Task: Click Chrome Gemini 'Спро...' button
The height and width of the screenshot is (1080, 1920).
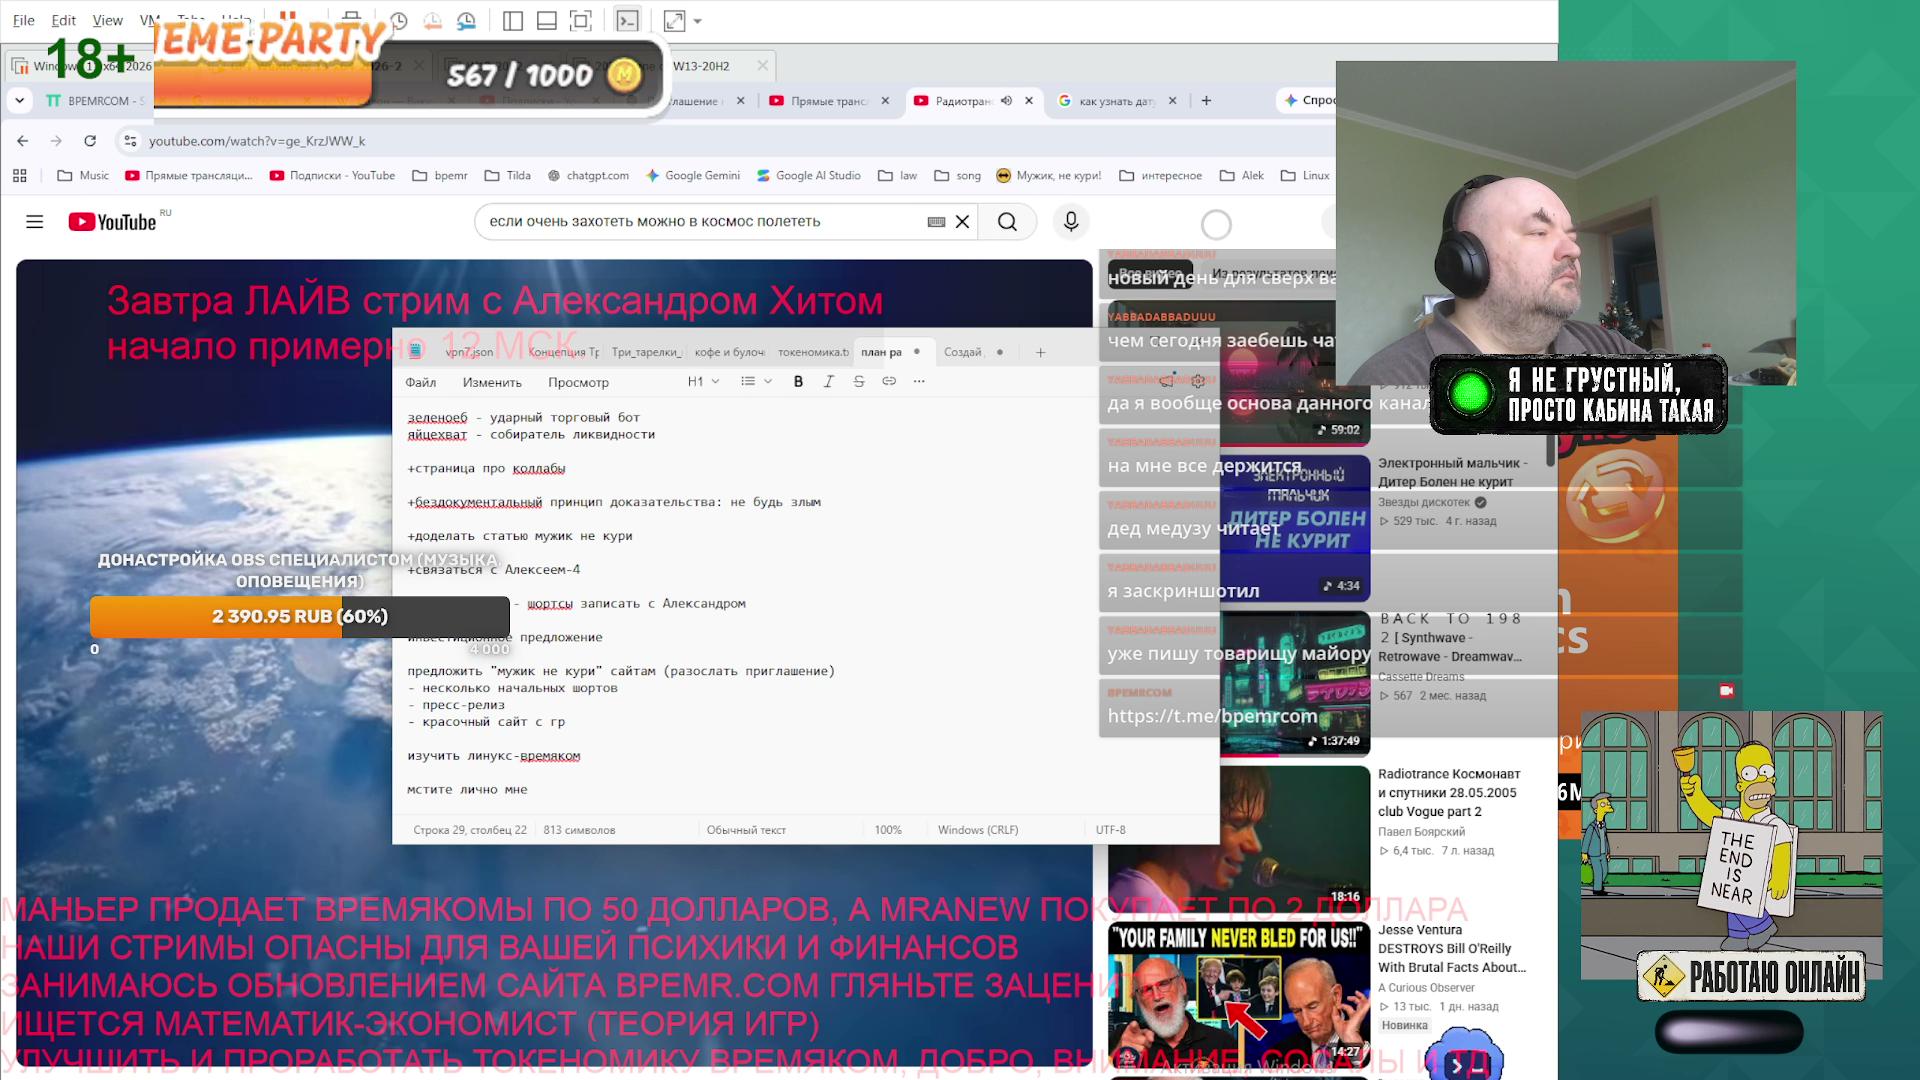Action: tap(1308, 101)
